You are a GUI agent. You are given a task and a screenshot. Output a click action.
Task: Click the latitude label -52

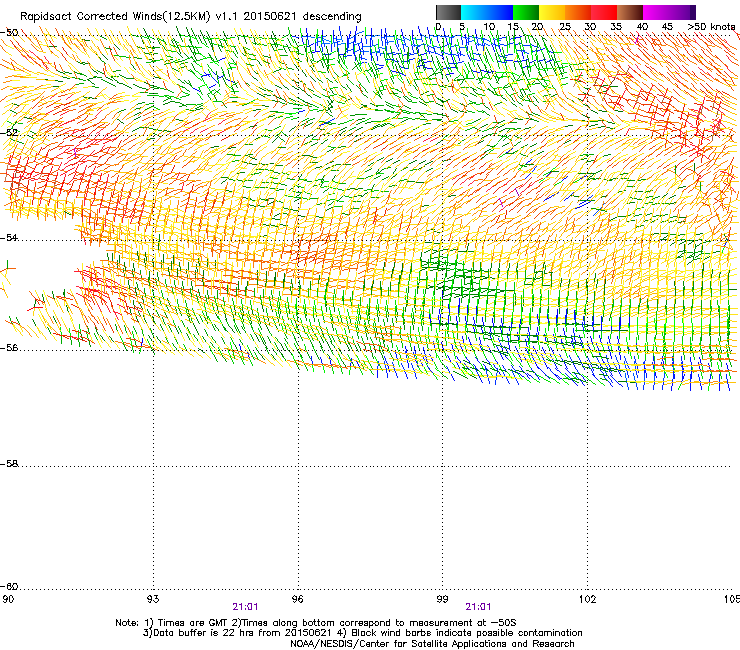point(9,133)
